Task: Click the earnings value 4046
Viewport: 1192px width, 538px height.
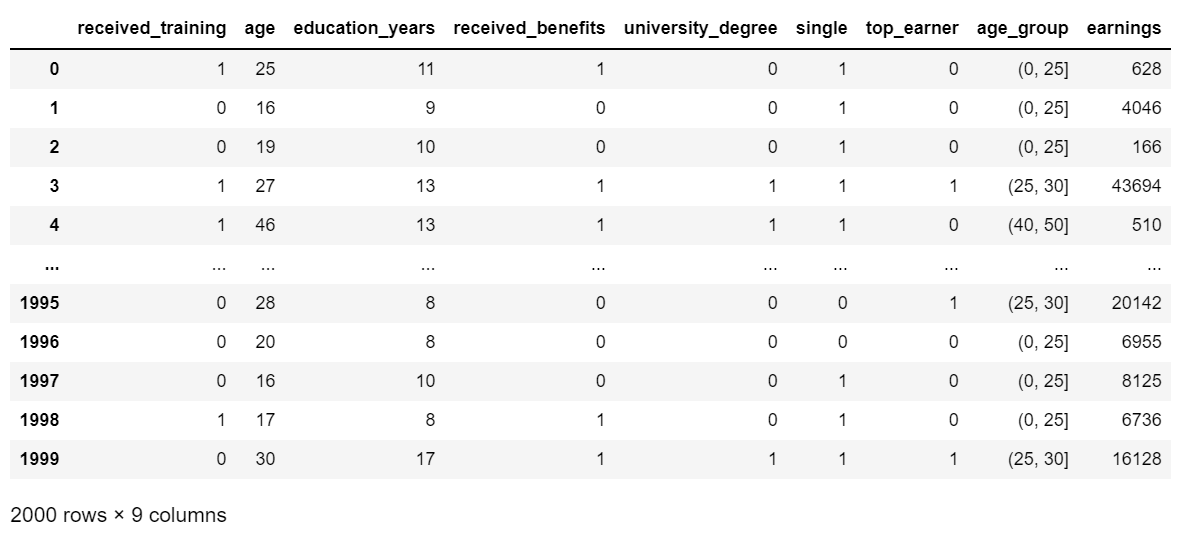Action: [x=1141, y=108]
